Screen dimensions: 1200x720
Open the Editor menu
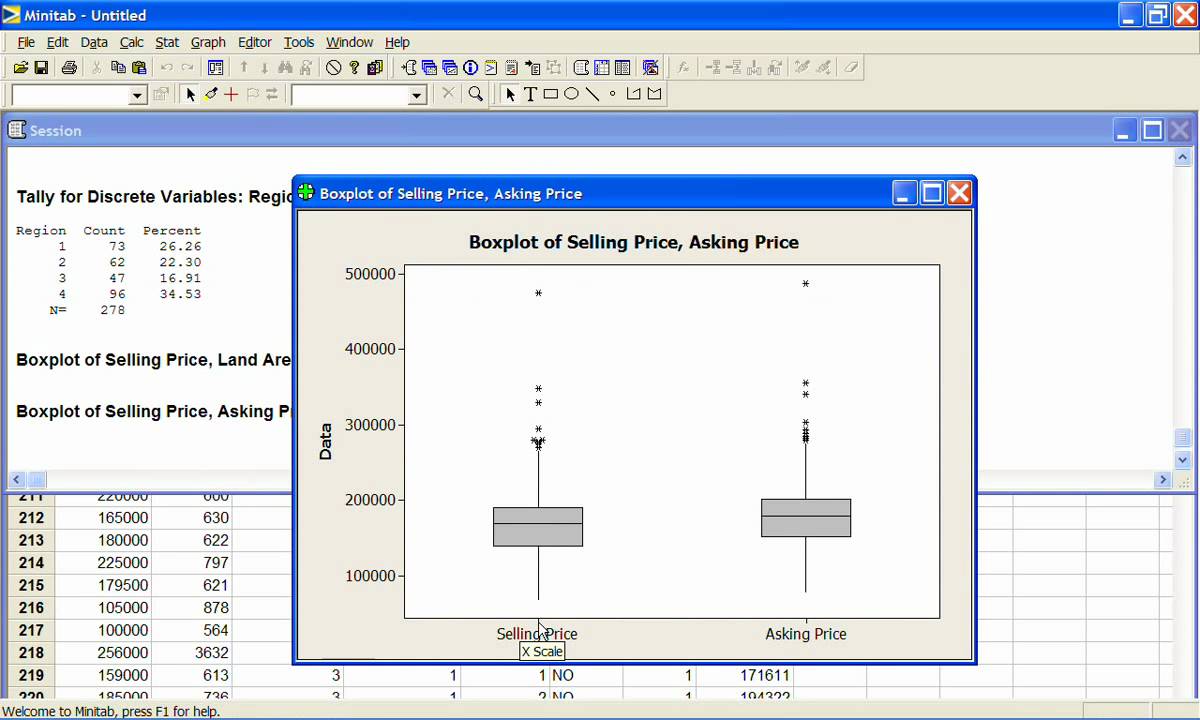(x=255, y=42)
